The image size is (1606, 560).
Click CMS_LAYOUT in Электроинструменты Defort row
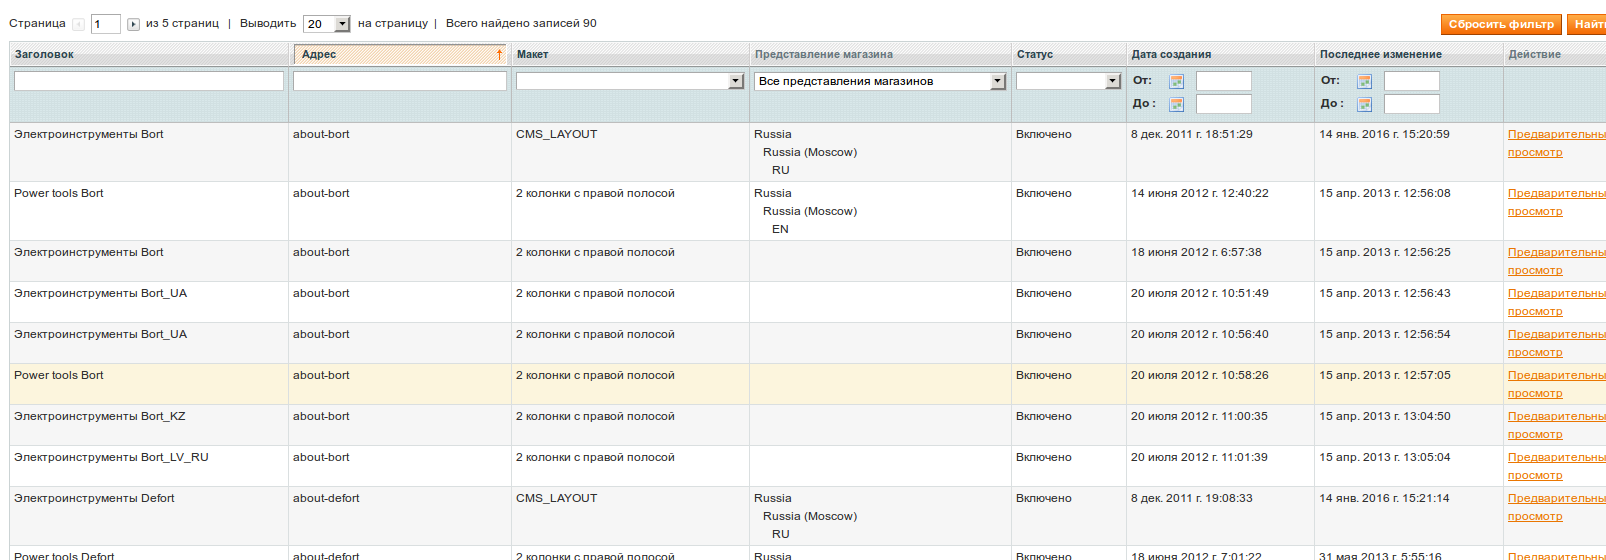(x=556, y=498)
